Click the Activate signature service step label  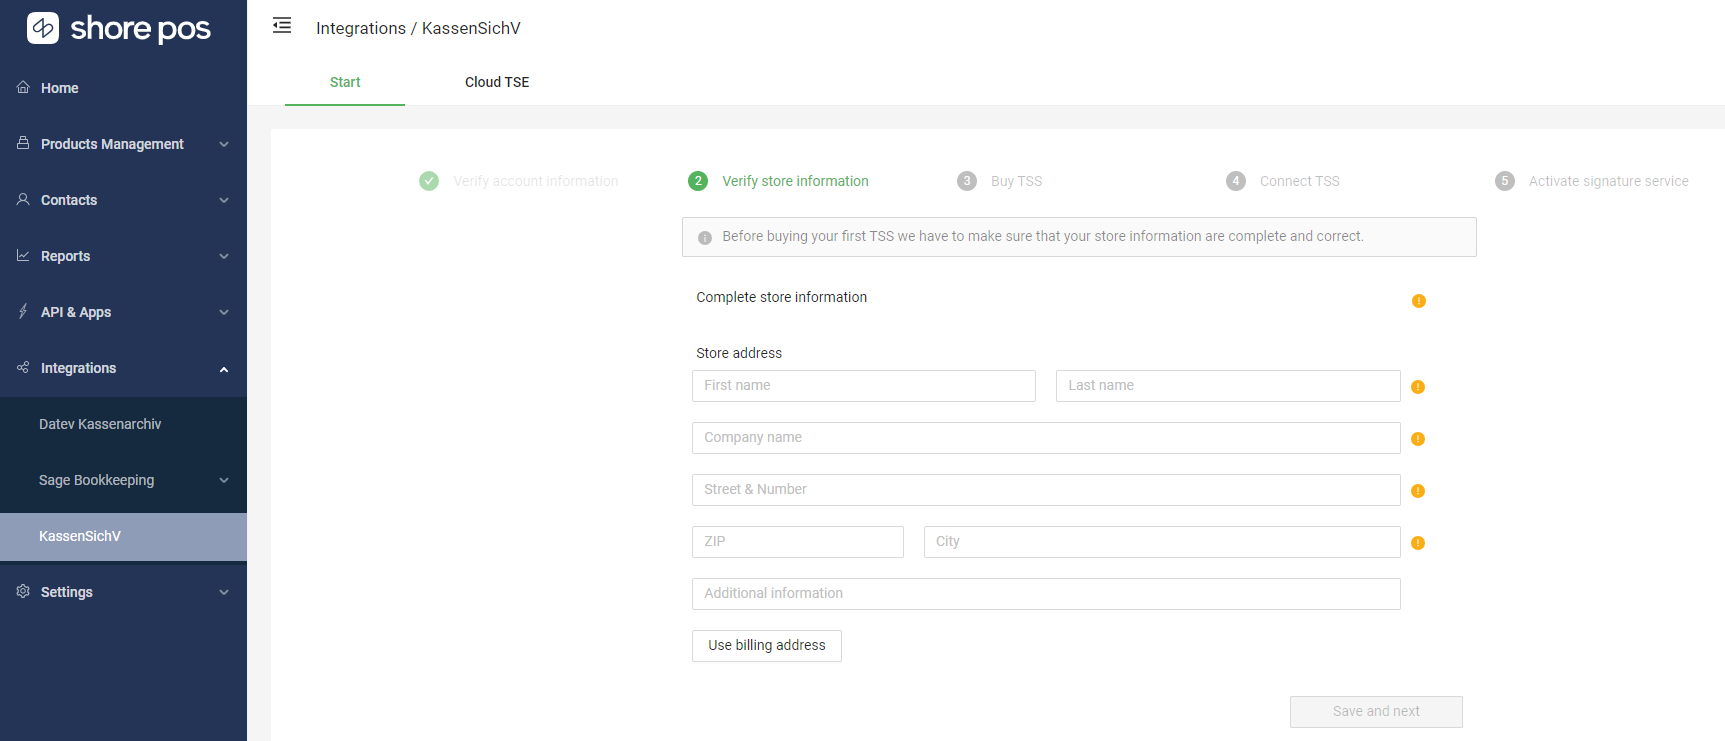[1608, 181]
